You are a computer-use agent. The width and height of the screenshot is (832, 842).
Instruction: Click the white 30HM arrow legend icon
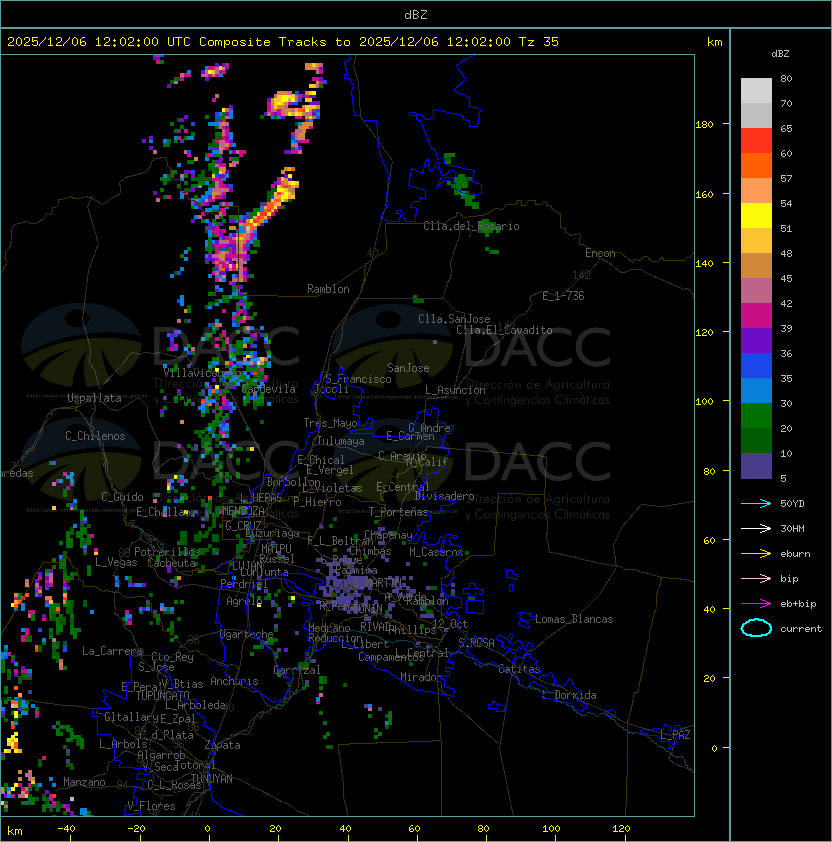[756, 528]
